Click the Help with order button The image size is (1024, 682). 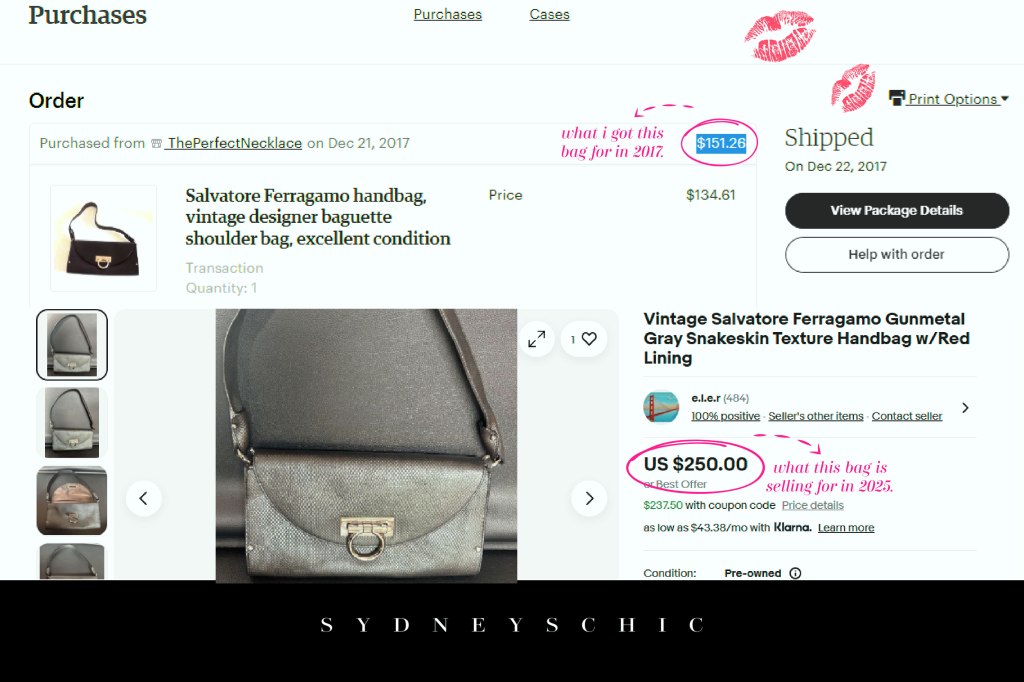(897, 254)
